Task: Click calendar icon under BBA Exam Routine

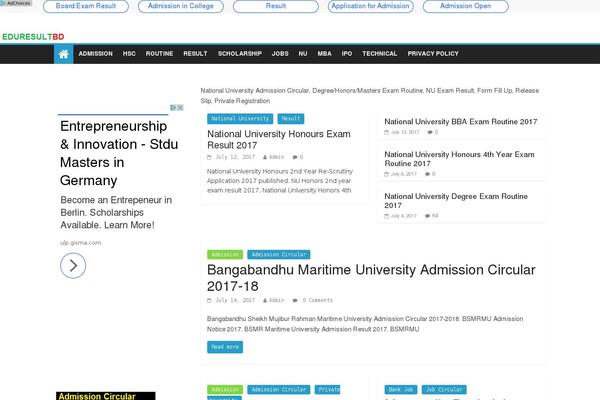Action: [386, 132]
